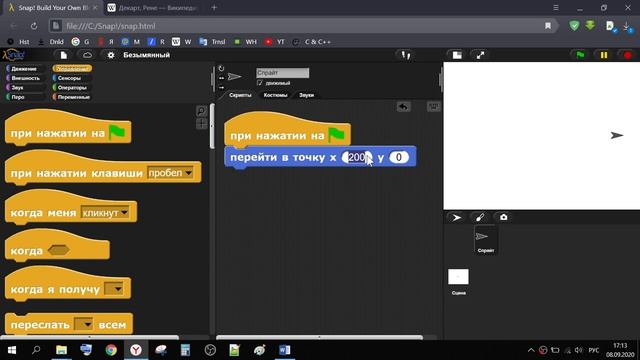
Task: Open Chrome from the taskbar
Action: tap(111, 350)
